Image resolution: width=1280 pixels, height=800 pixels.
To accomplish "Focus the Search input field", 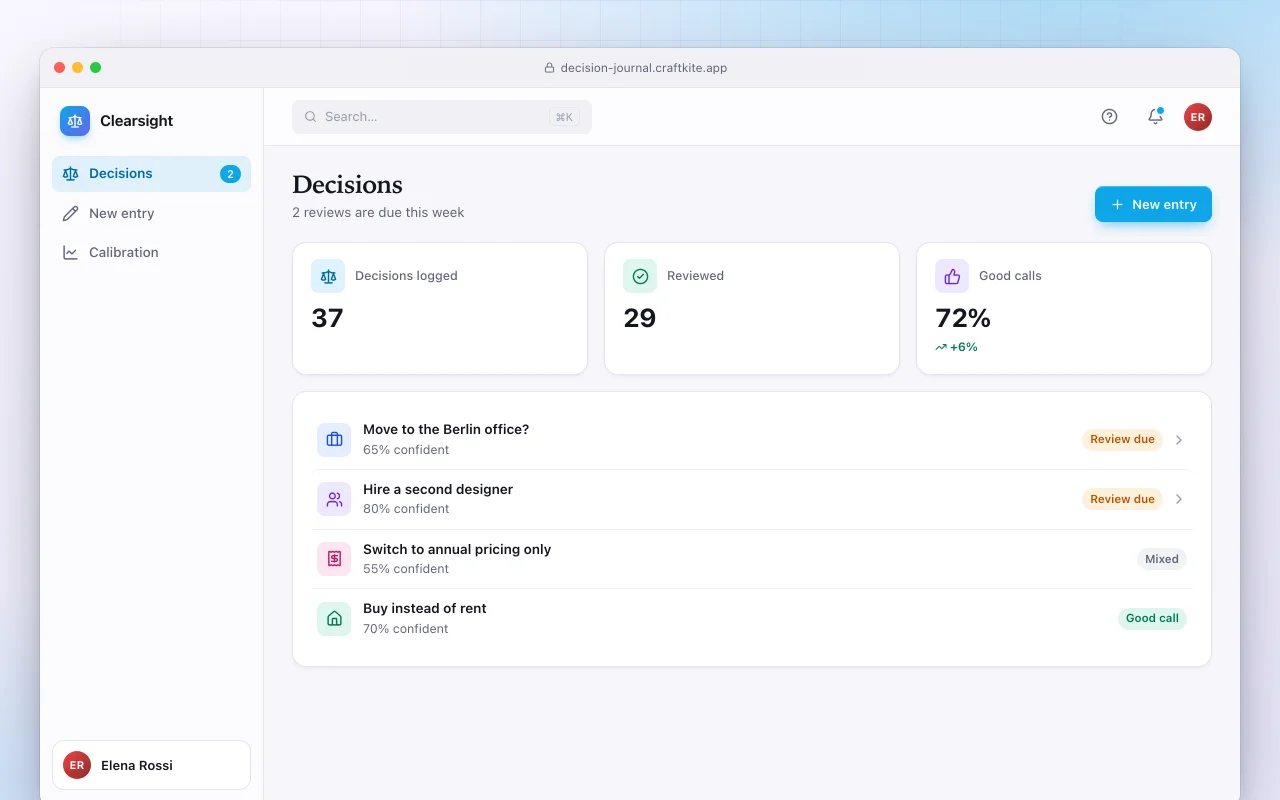I will click(442, 117).
